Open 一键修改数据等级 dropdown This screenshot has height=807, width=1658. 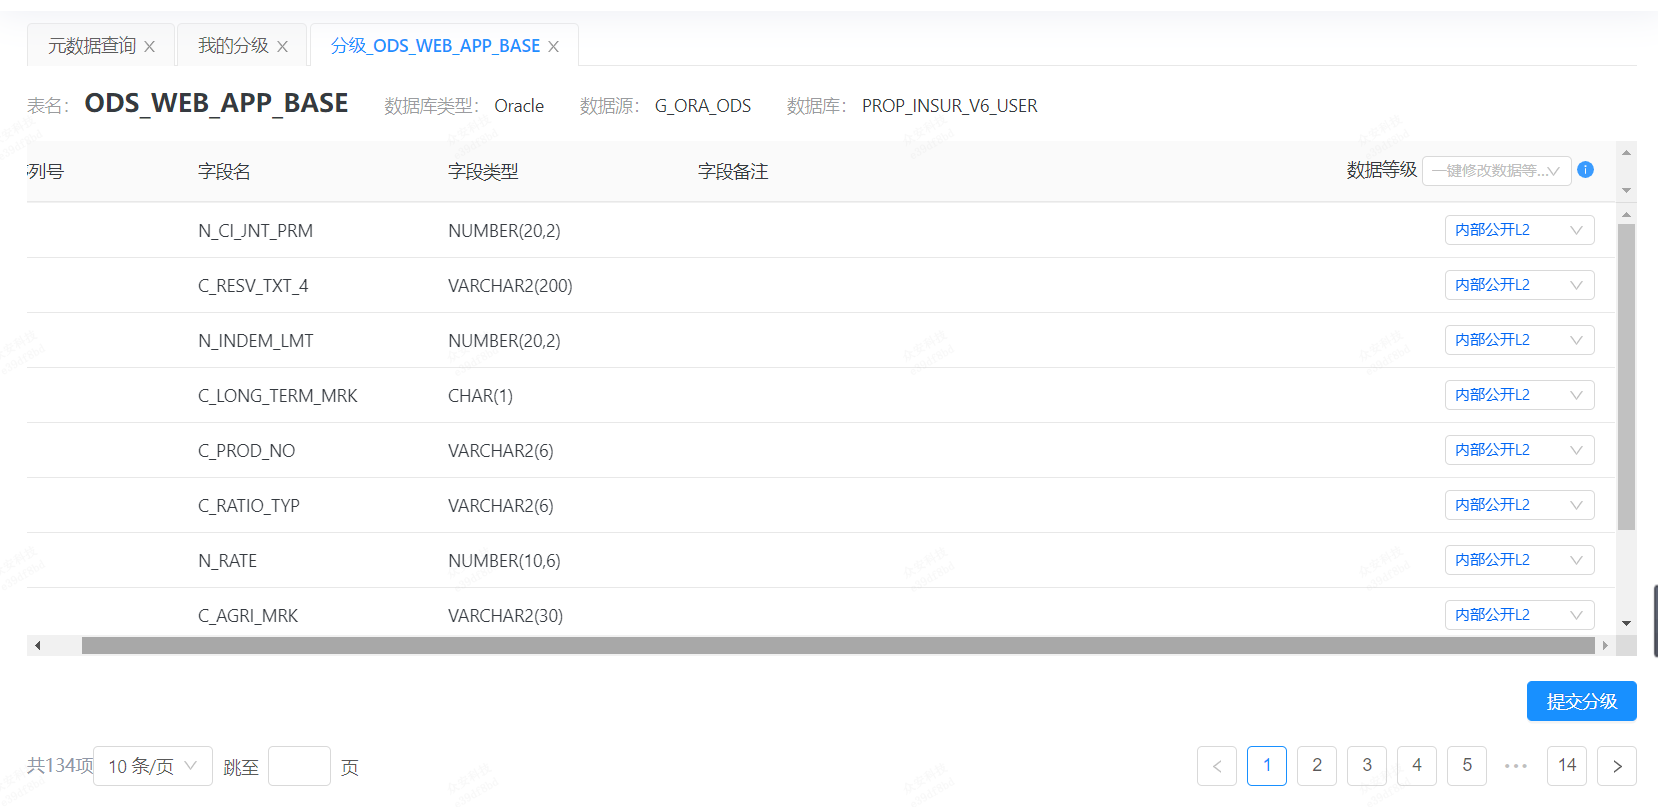[1497, 171]
